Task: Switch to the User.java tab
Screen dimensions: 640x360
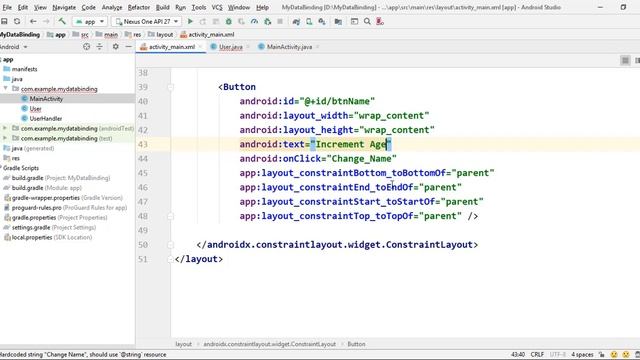Action: point(231,47)
